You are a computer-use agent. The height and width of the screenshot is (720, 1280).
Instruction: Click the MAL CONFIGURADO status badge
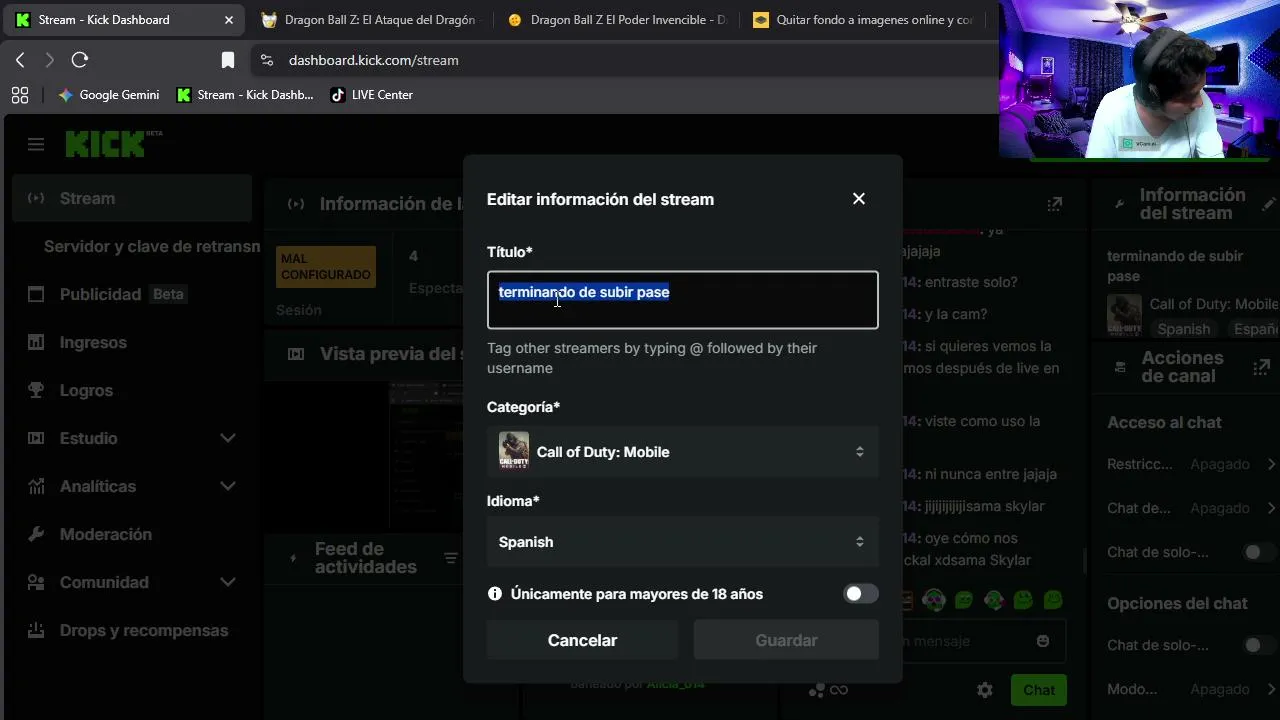tap(326, 267)
